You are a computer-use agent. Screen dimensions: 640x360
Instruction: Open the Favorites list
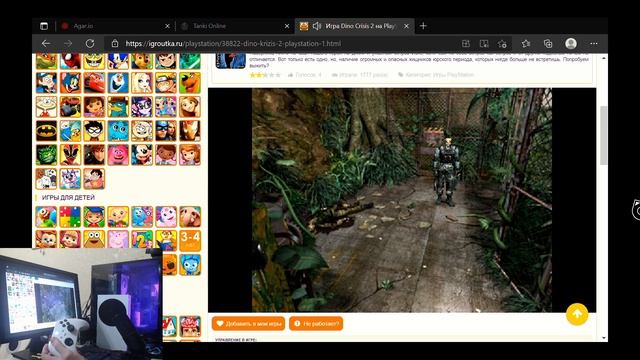coord(526,43)
